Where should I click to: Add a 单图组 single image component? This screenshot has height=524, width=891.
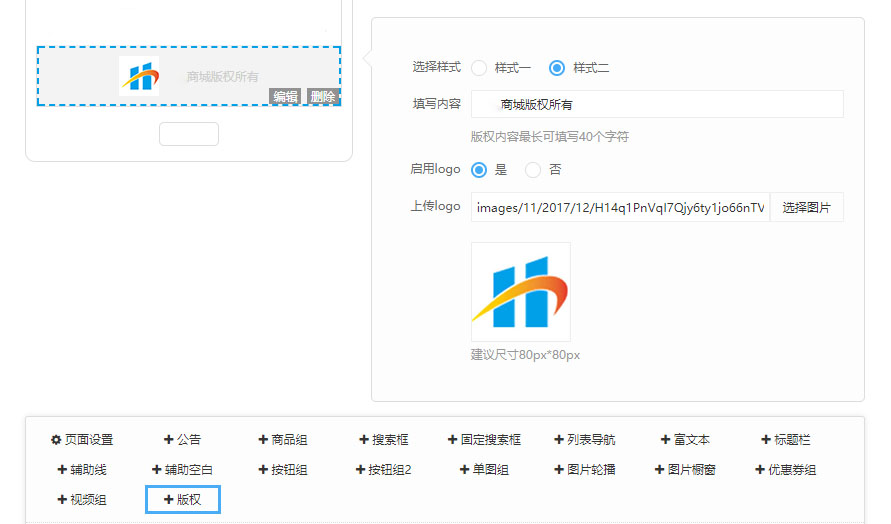pyautogui.click(x=484, y=469)
